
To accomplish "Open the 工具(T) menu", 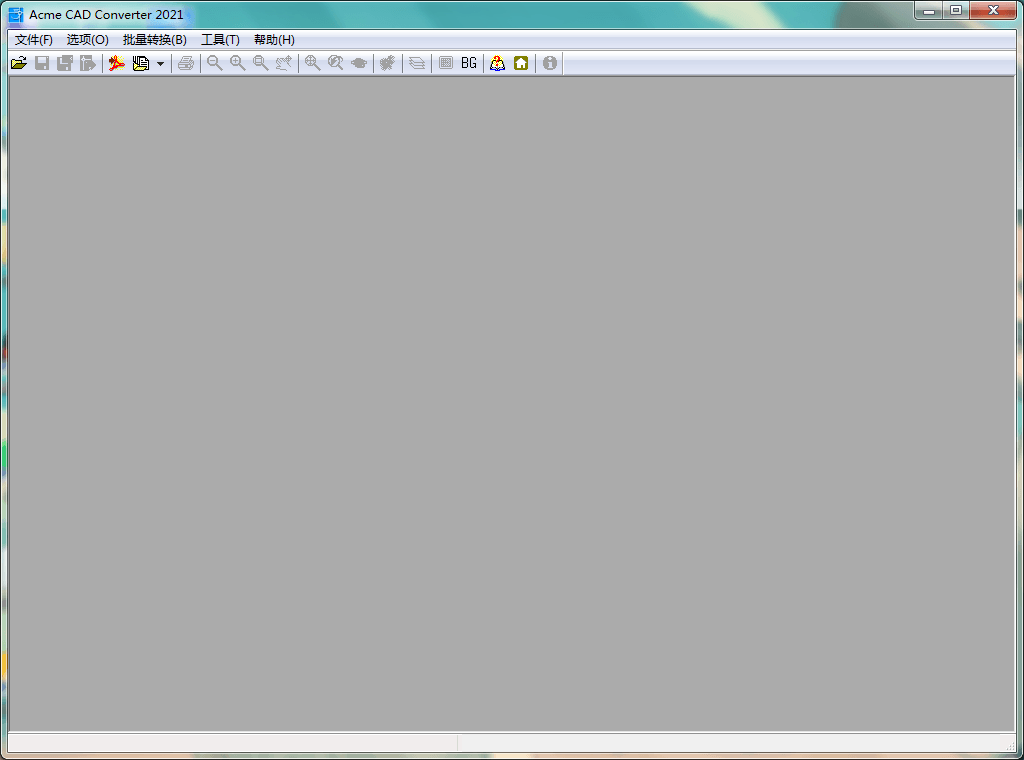I will tap(220, 40).
